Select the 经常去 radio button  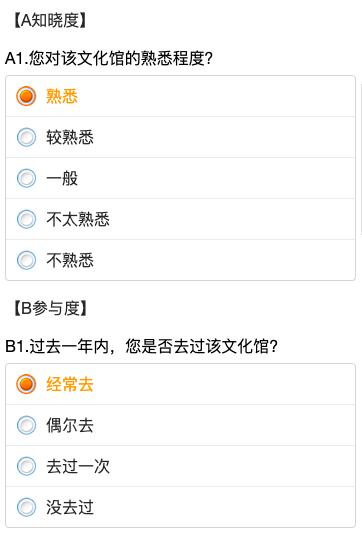(26, 384)
